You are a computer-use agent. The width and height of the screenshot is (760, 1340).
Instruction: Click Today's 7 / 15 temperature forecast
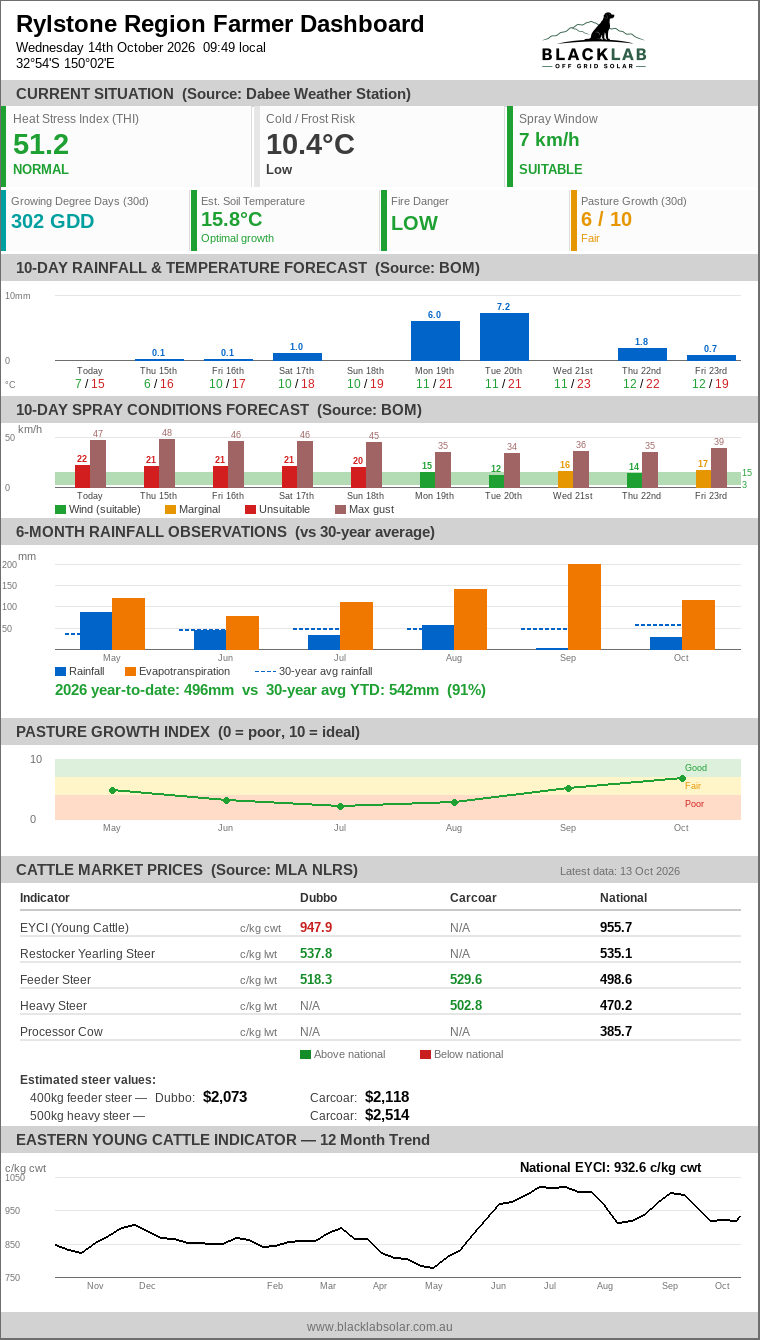point(90,383)
